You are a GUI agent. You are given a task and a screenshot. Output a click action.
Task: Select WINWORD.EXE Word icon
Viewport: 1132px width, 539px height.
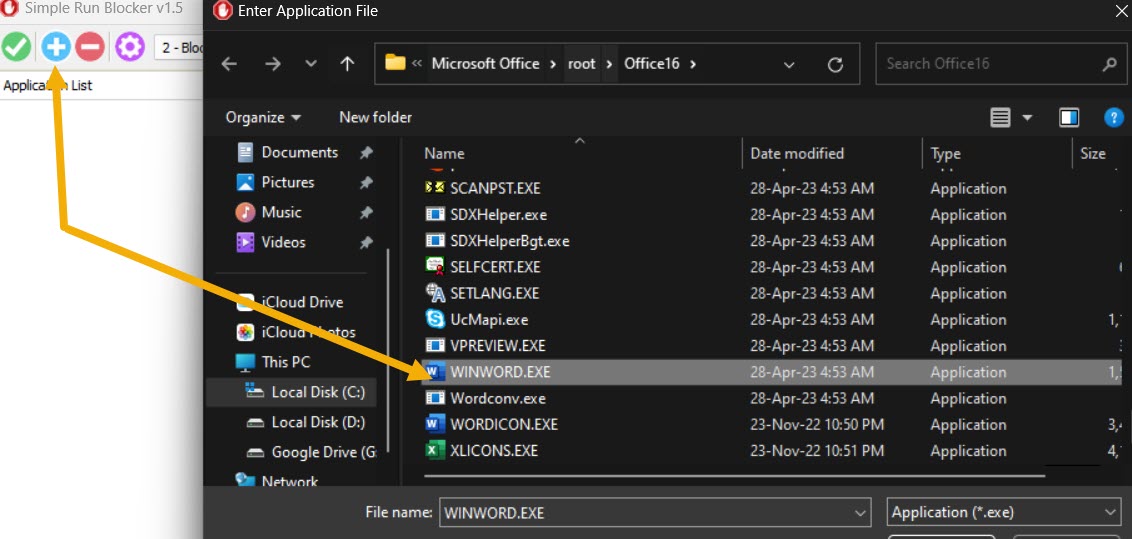(435, 372)
